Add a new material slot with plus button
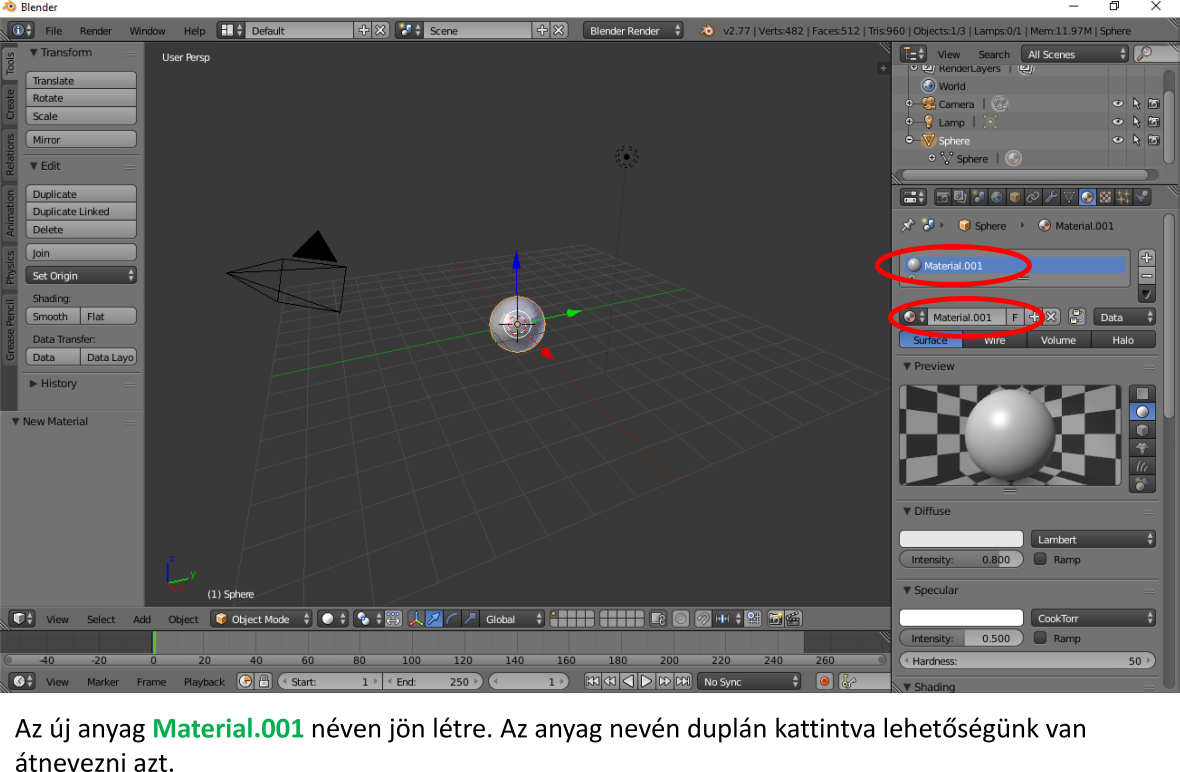The image size is (1180, 772). click(x=1146, y=258)
